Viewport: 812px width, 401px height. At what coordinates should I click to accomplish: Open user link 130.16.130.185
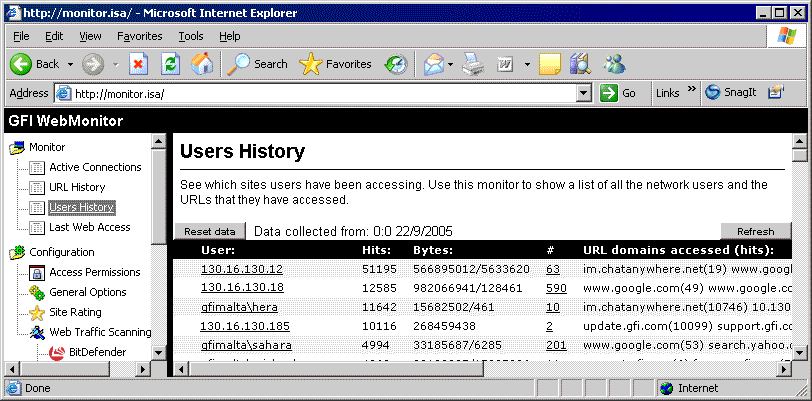click(244, 326)
